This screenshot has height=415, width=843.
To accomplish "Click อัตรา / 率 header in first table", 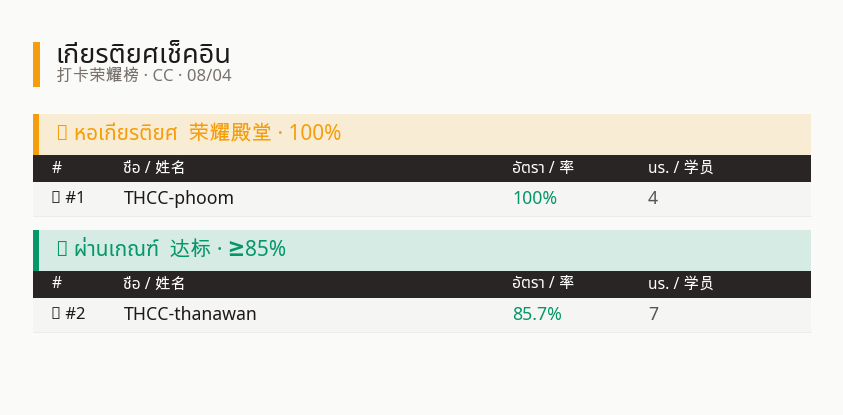I will click(x=543, y=168).
